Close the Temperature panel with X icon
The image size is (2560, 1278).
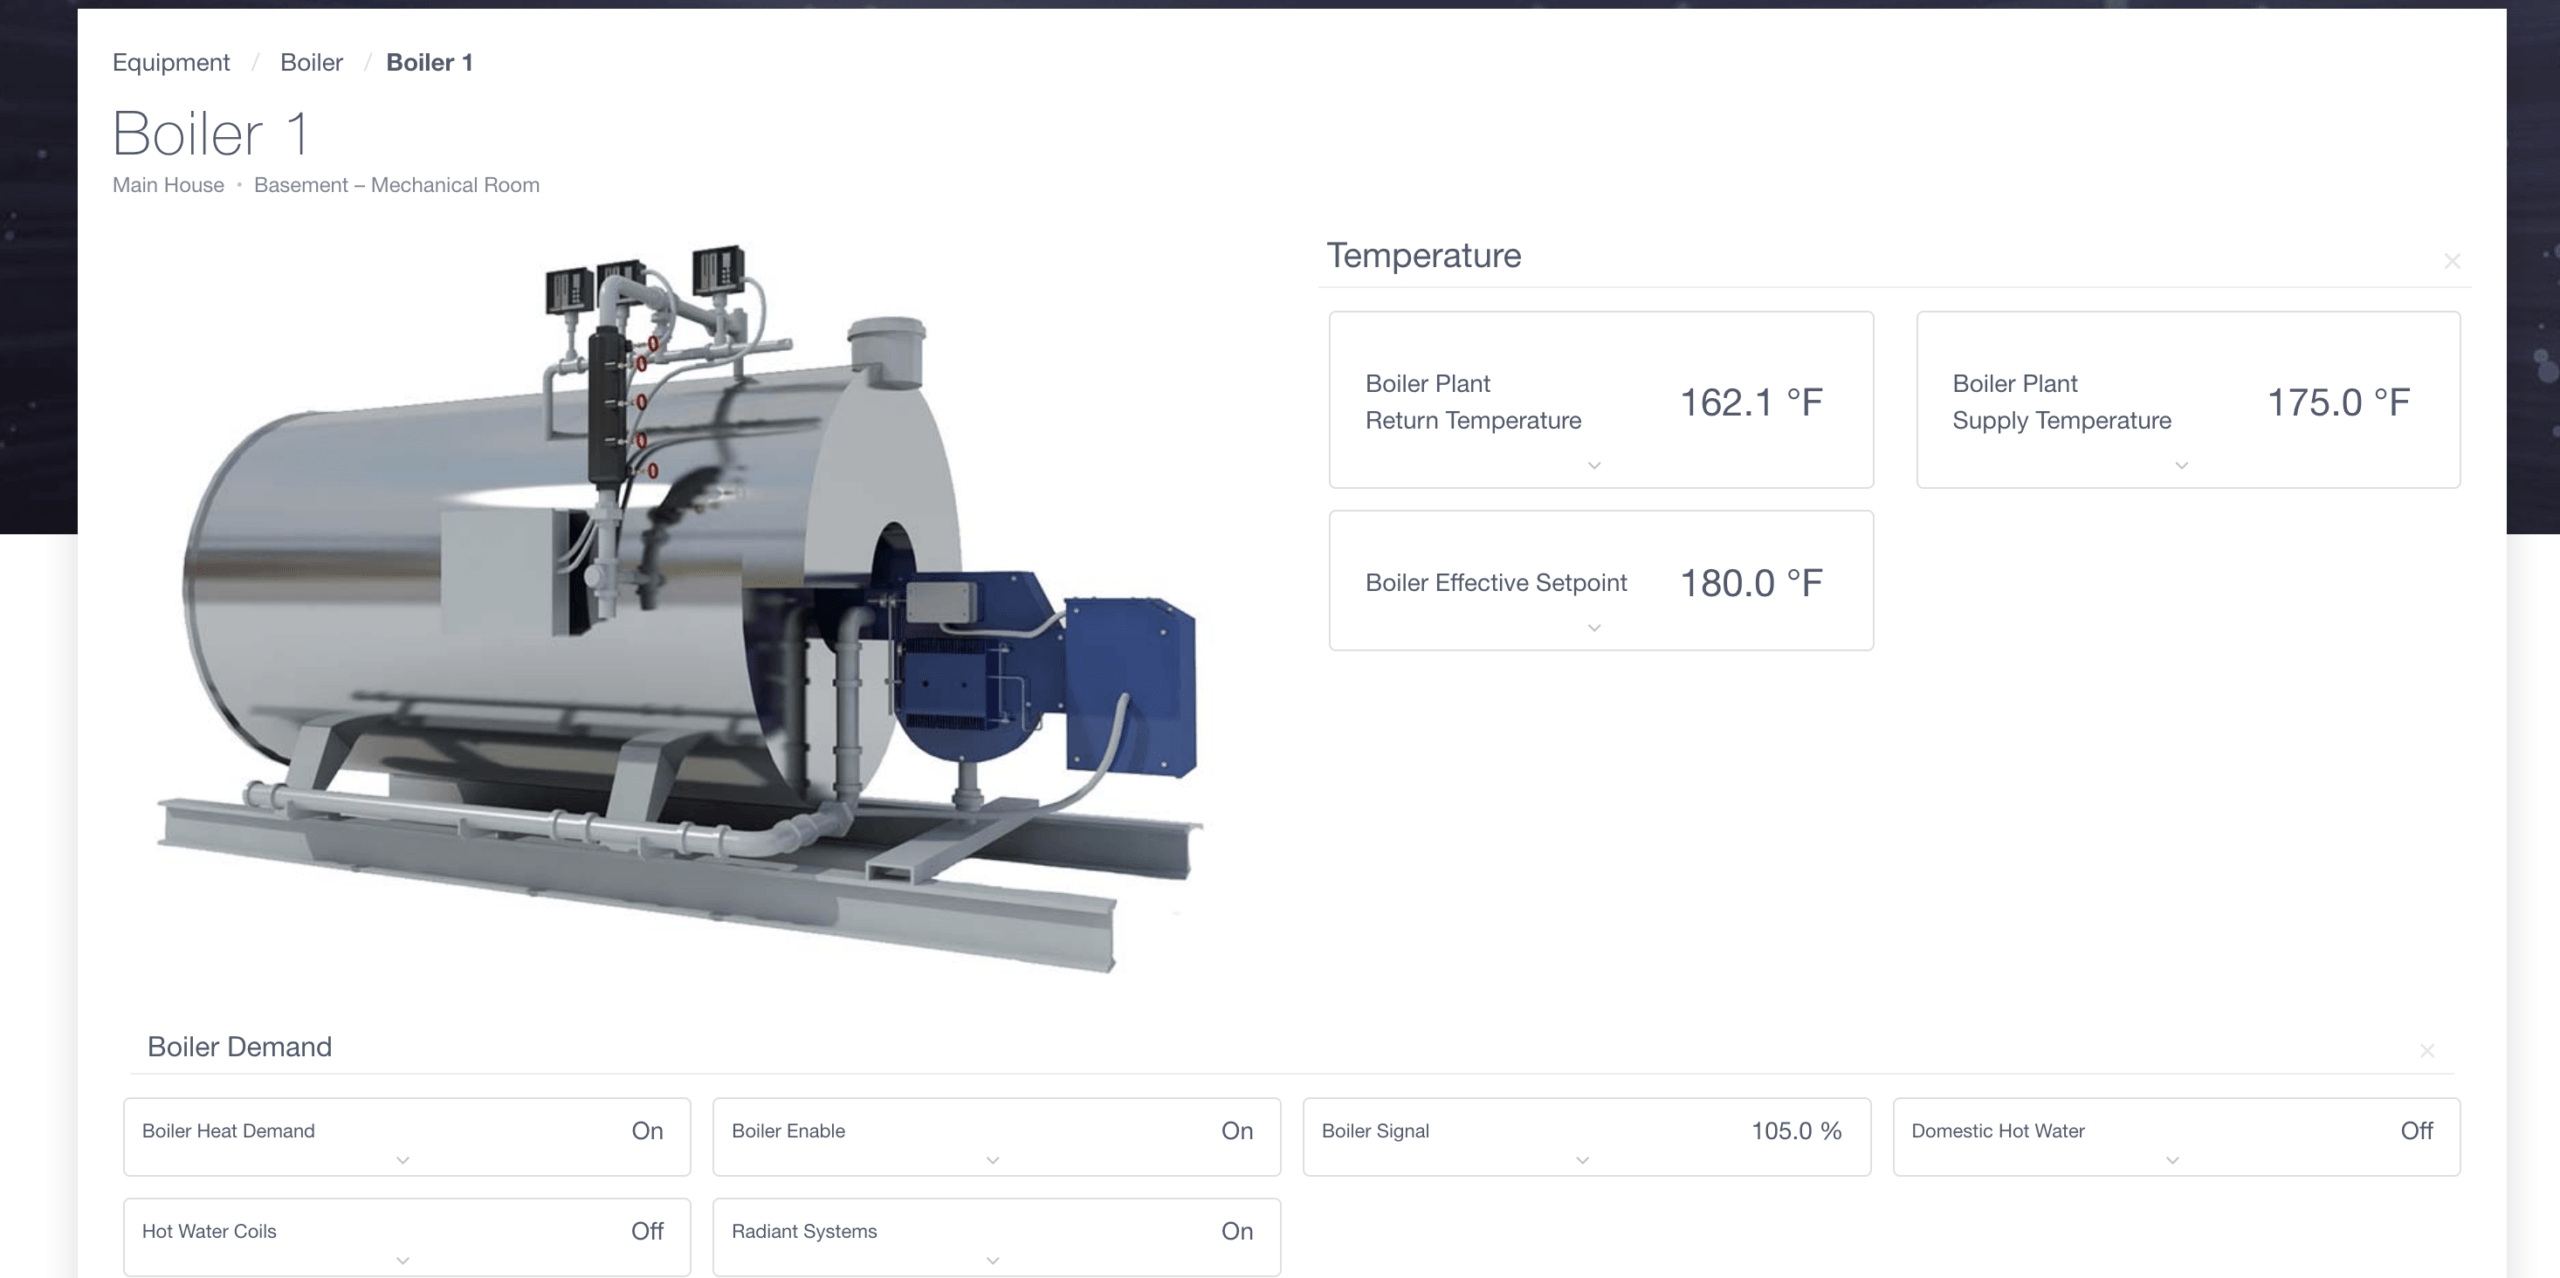2451,262
